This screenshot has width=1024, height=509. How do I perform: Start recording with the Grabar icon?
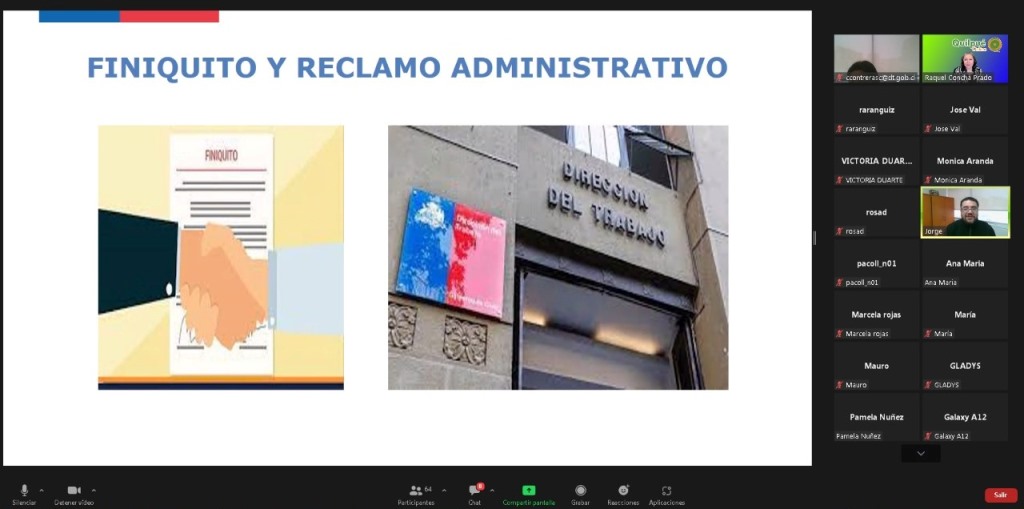point(580,491)
